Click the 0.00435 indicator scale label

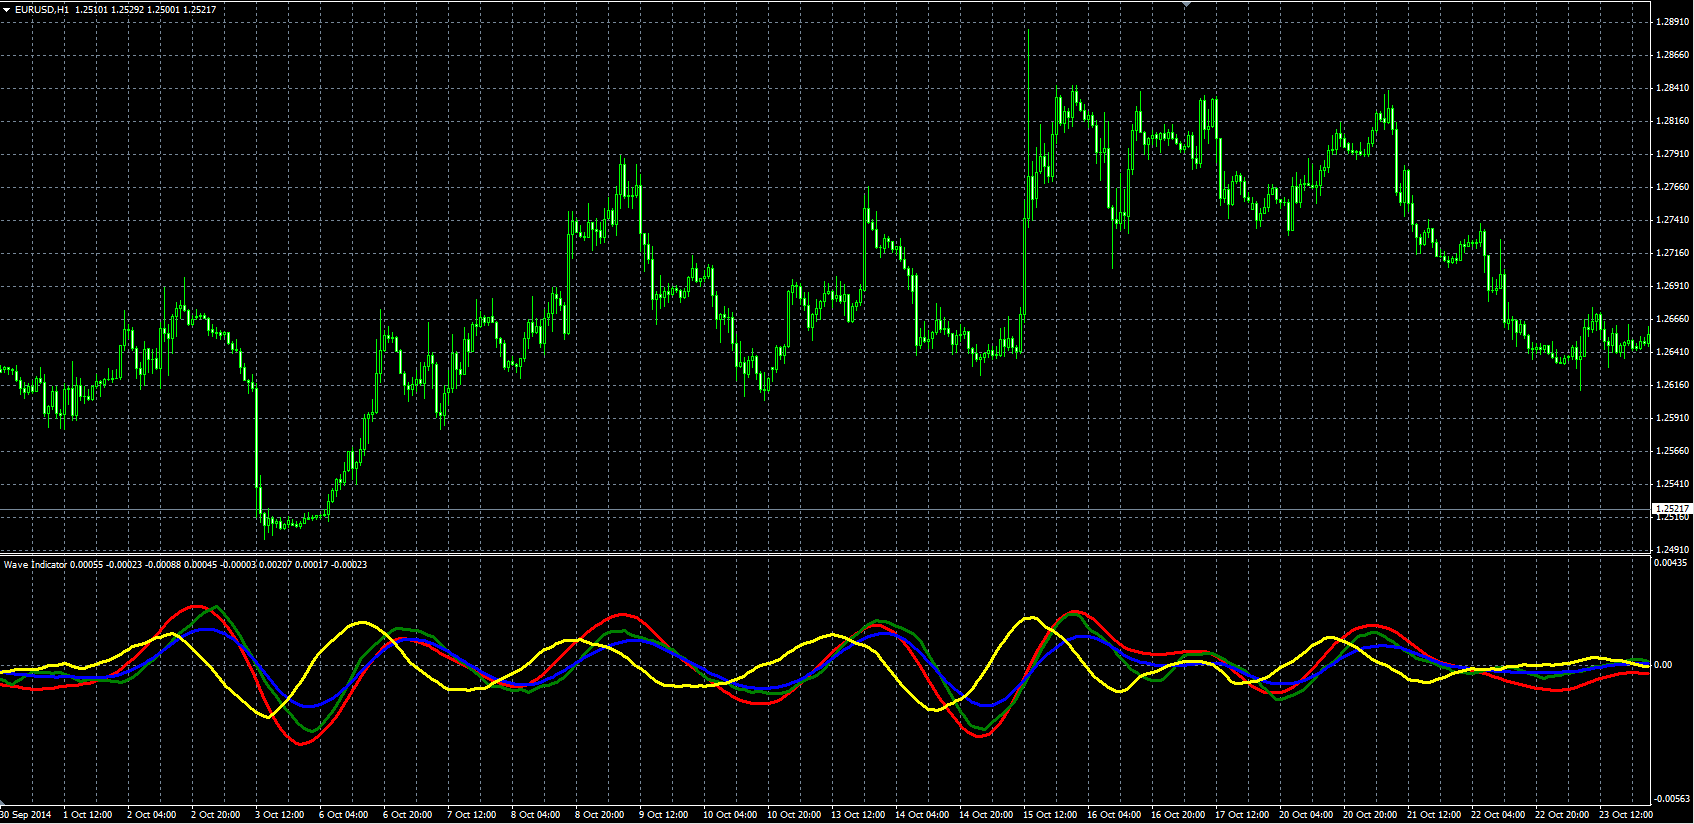coord(1672,564)
